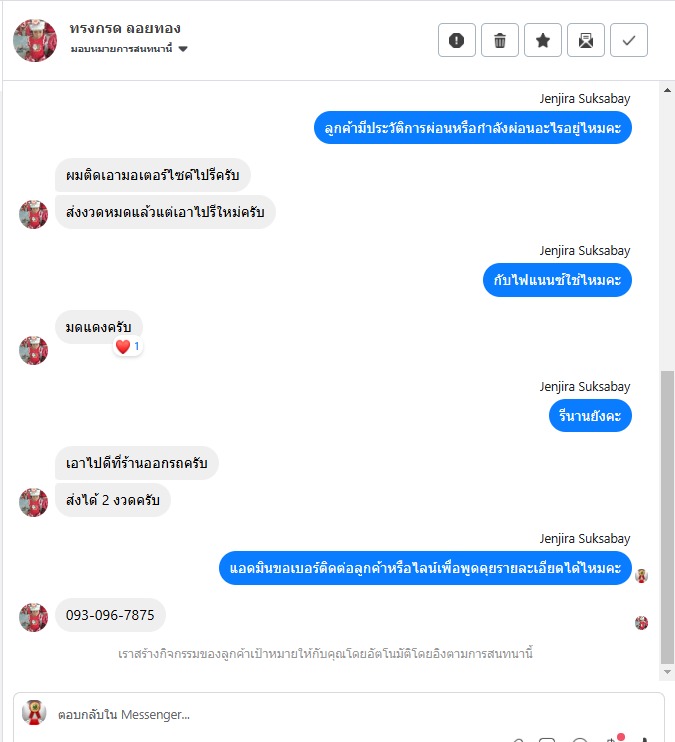This screenshot has height=742, width=675.
Task: Click the chat scrollbar thumb
Action: point(667,517)
